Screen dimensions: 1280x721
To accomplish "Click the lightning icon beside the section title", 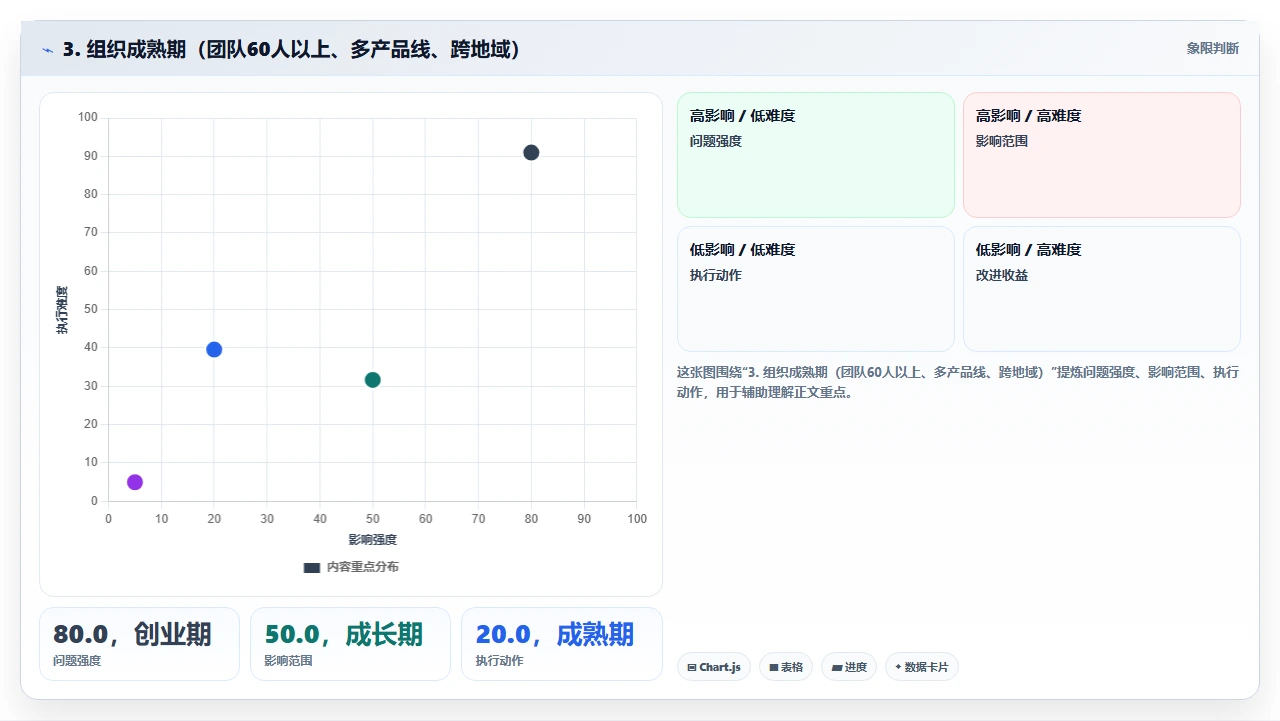I will (x=48, y=50).
